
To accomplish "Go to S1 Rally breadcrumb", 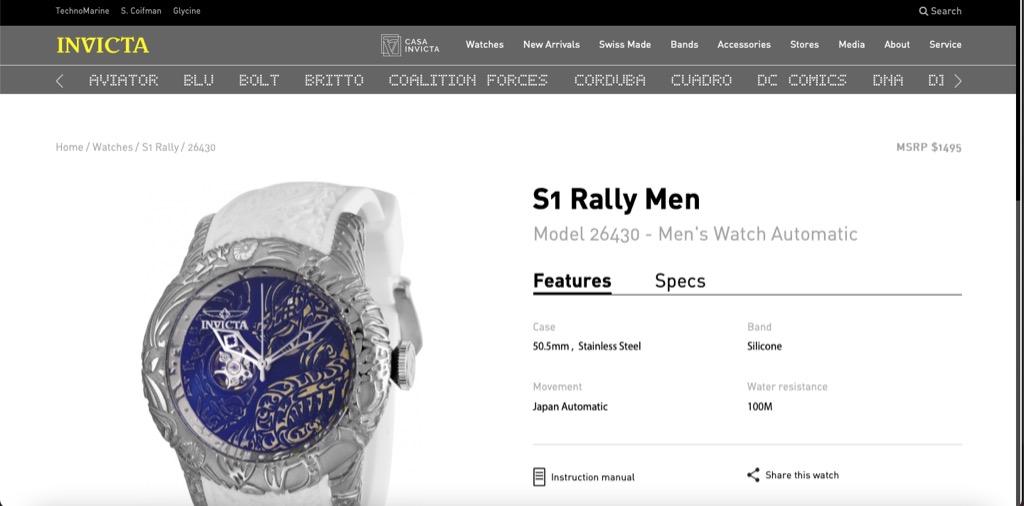I will coord(160,147).
